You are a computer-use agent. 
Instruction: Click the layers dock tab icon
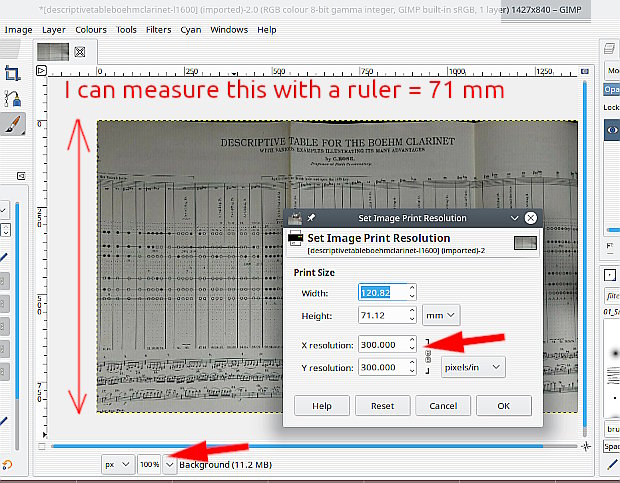pos(609,49)
